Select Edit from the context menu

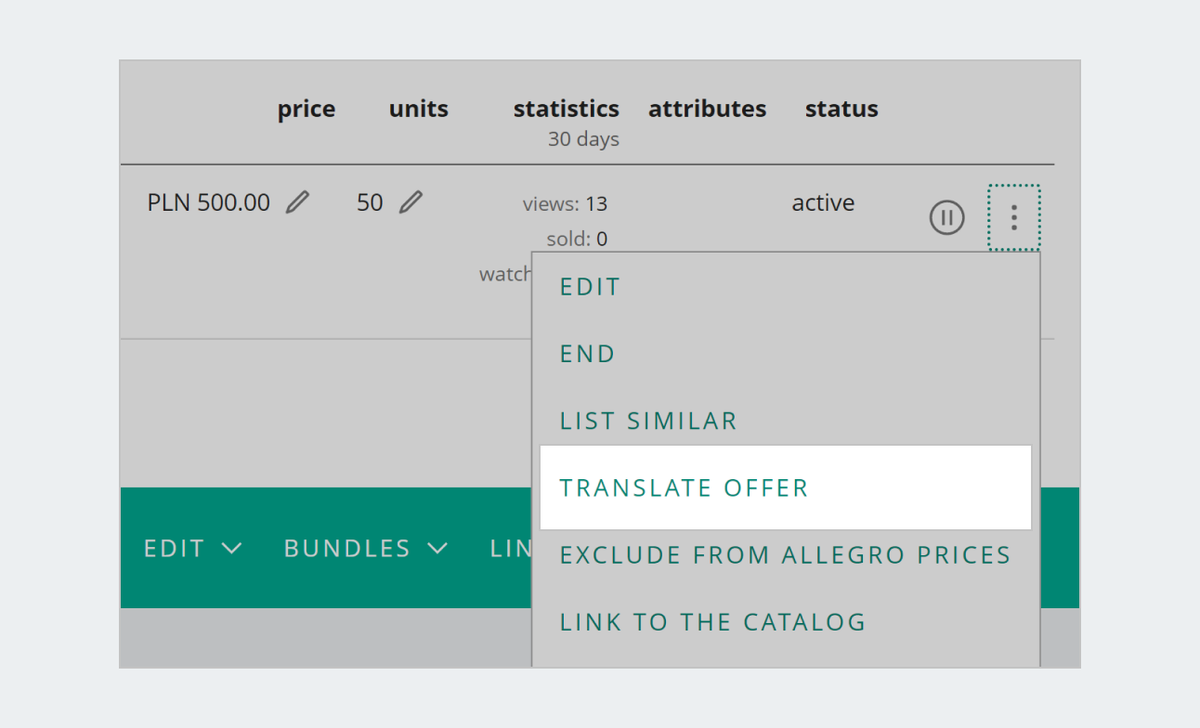pyautogui.click(x=590, y=288)
